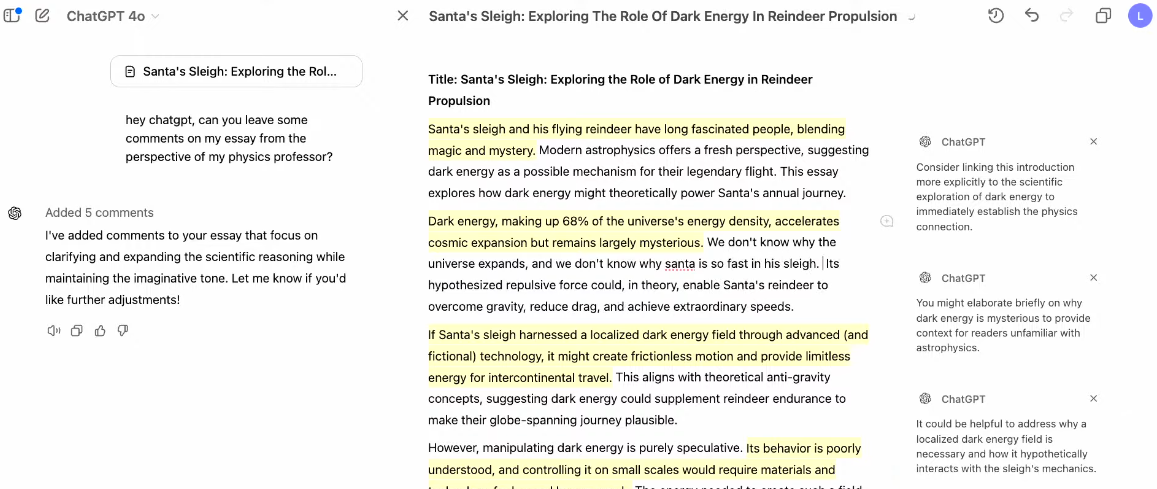This screenshot has height=489, width=1157.
Task: Toggle the sidebar panel icon
Action: pyautogui.click(x=13, y=16)
